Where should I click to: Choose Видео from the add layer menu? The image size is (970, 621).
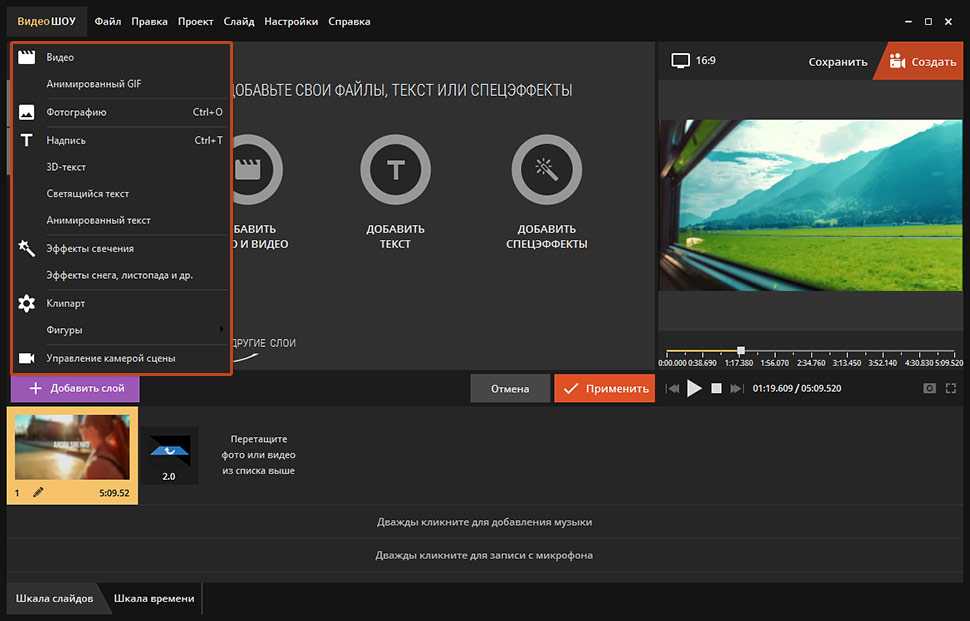point(60,57)
